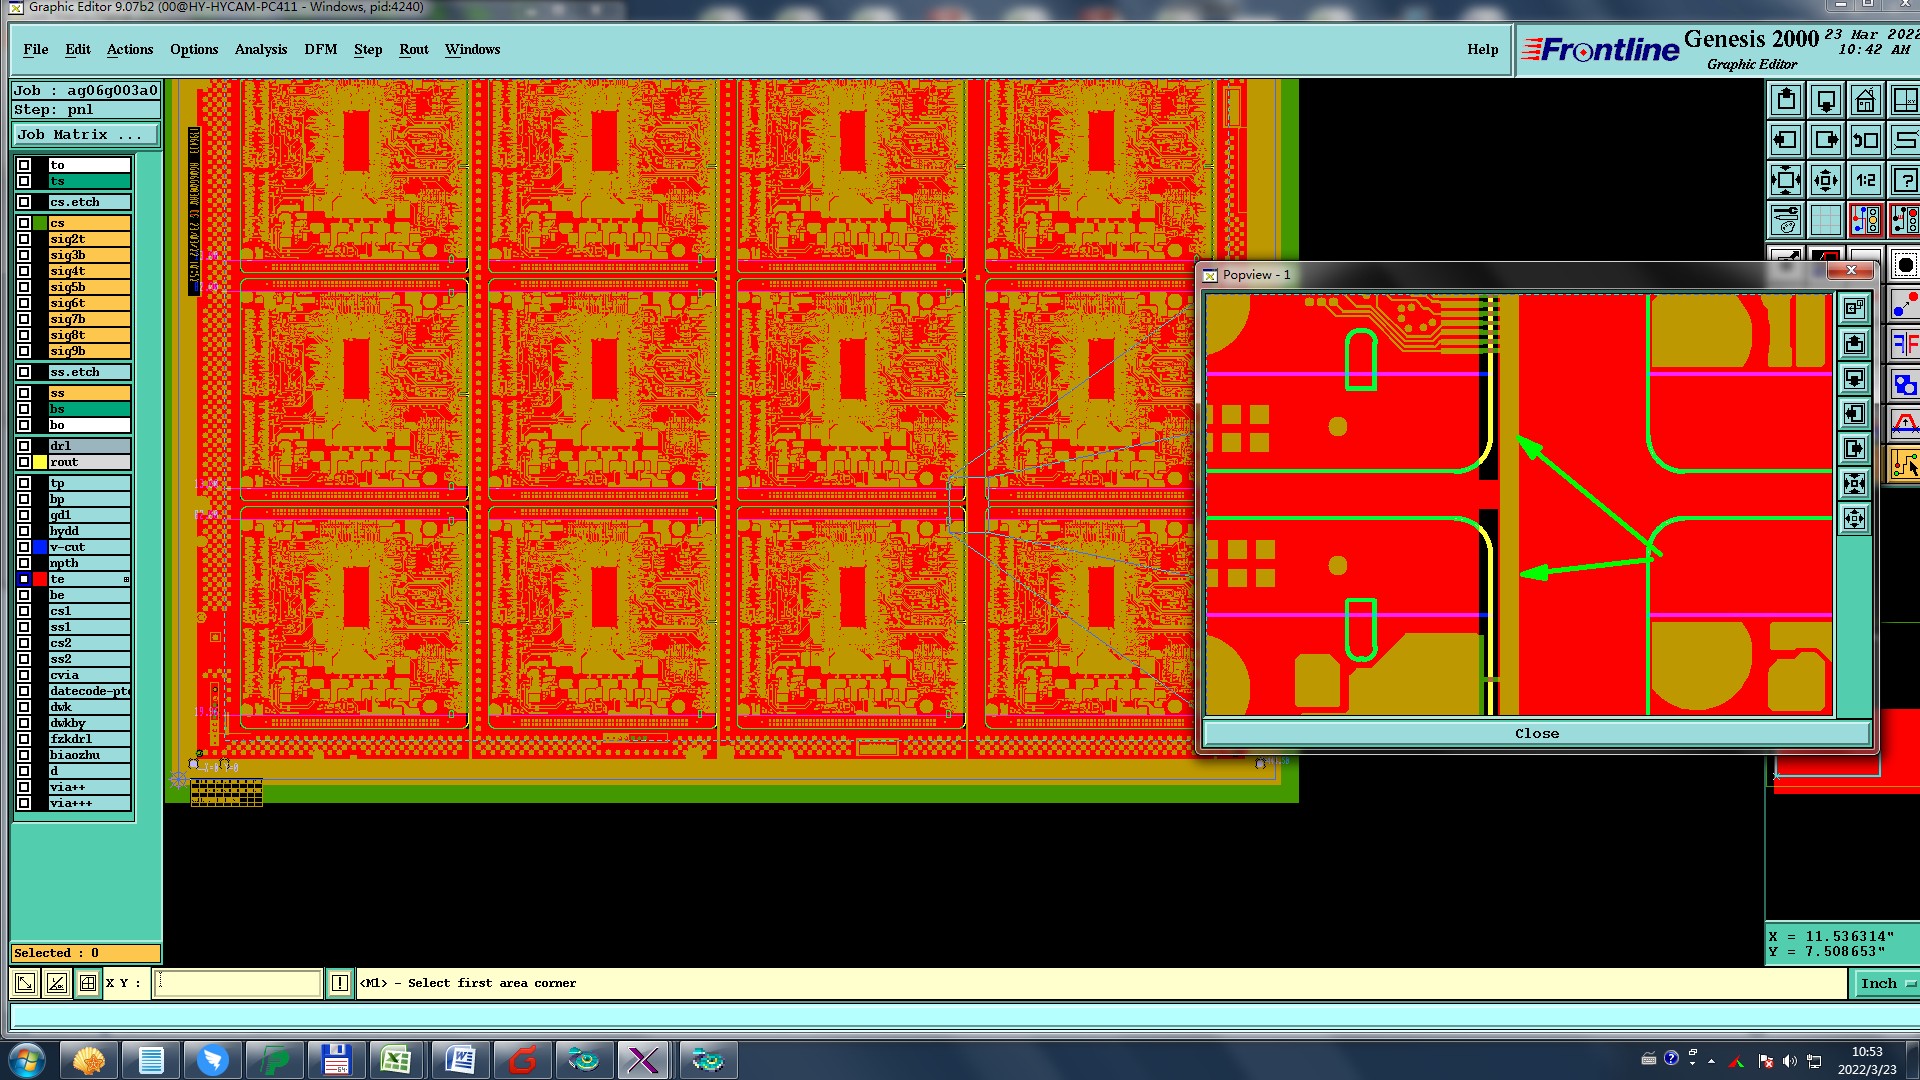Click the red color swatch for te layer
Viewport: 1920px width, 1080px height.
tap(40, 579)
